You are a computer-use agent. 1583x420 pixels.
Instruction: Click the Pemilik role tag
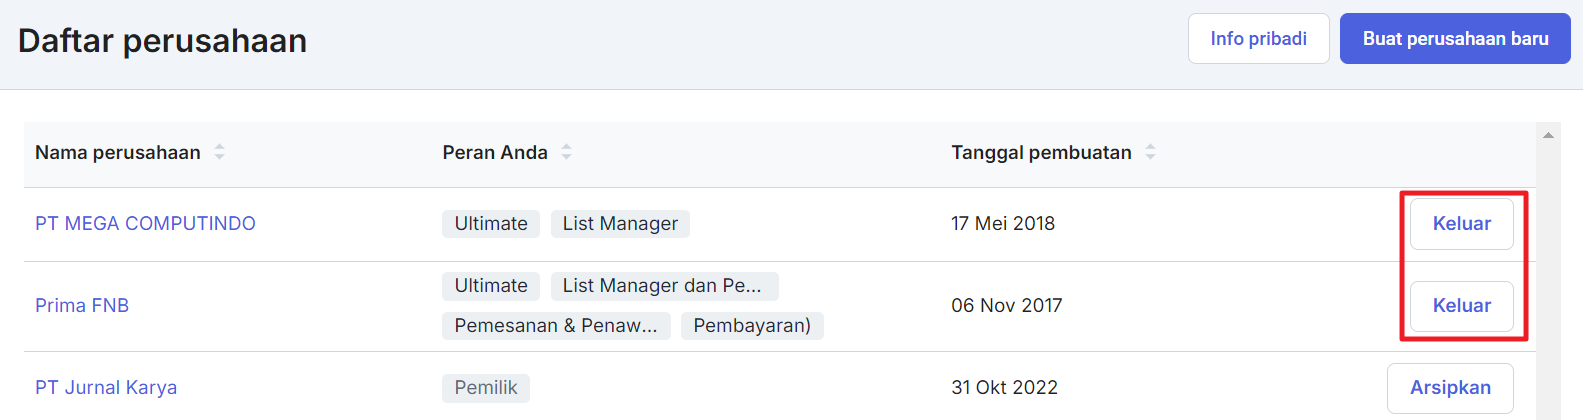pos(486,388)
